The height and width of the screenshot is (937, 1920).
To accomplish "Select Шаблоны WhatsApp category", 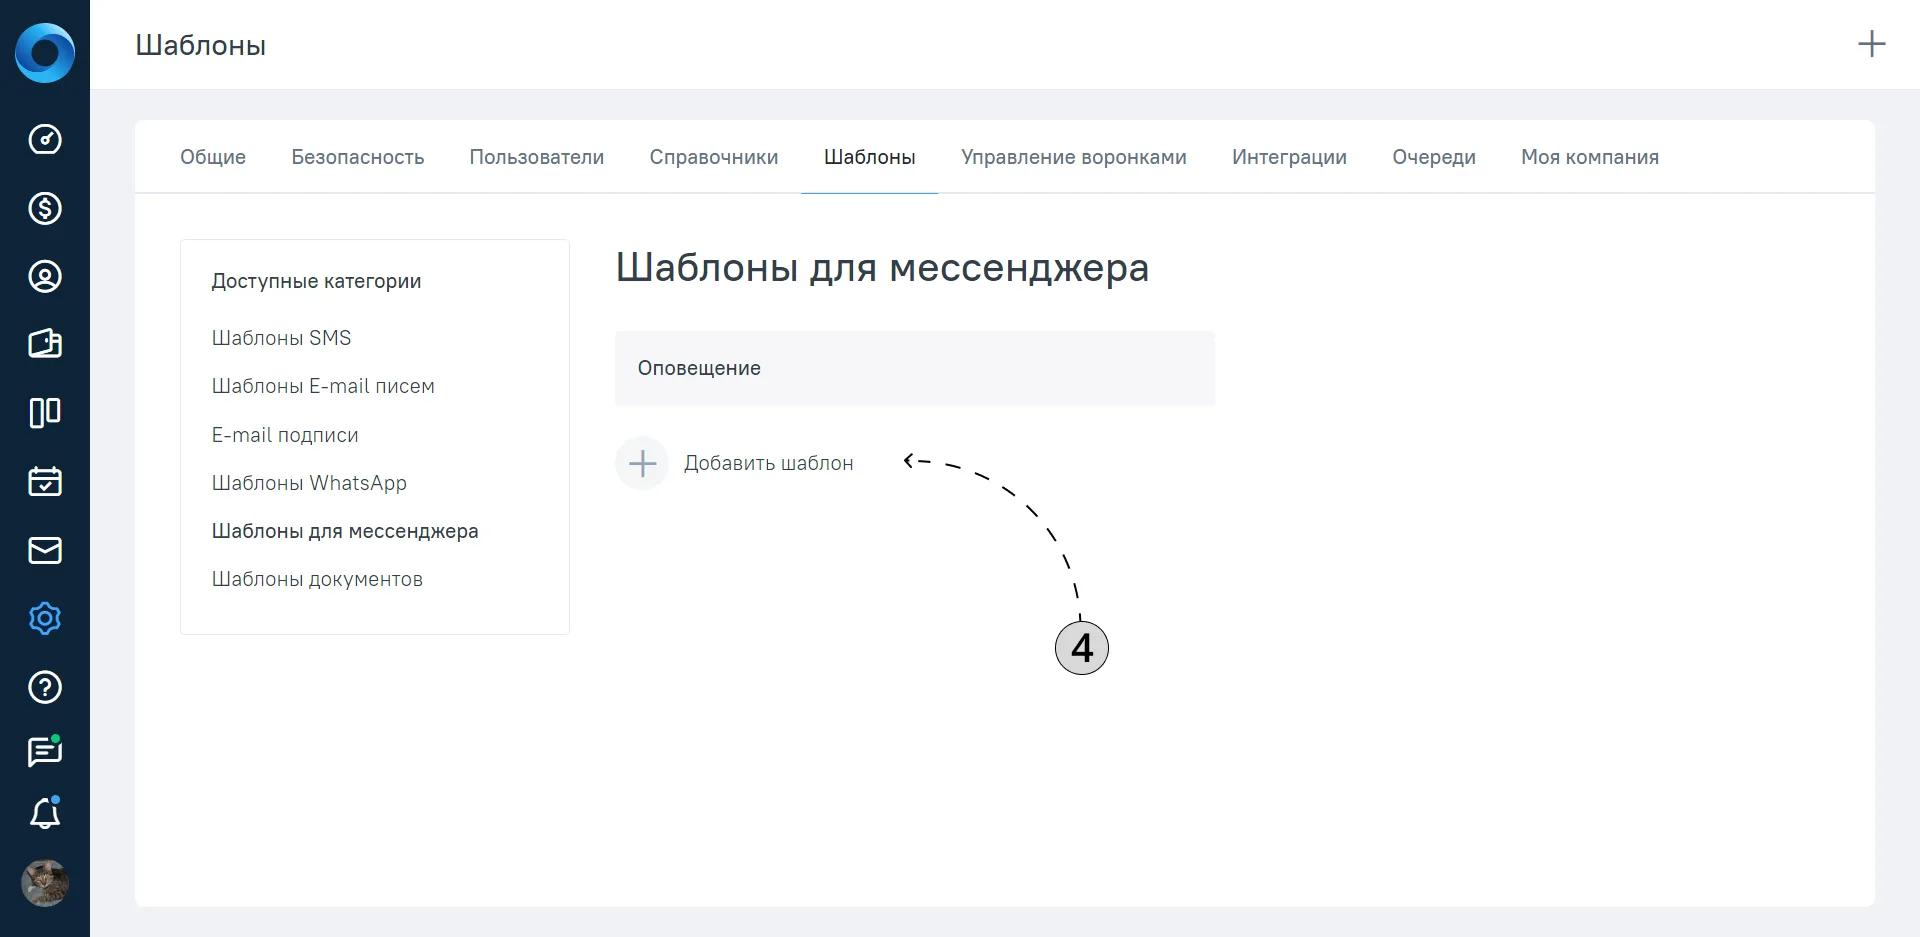I will point(309,483).
